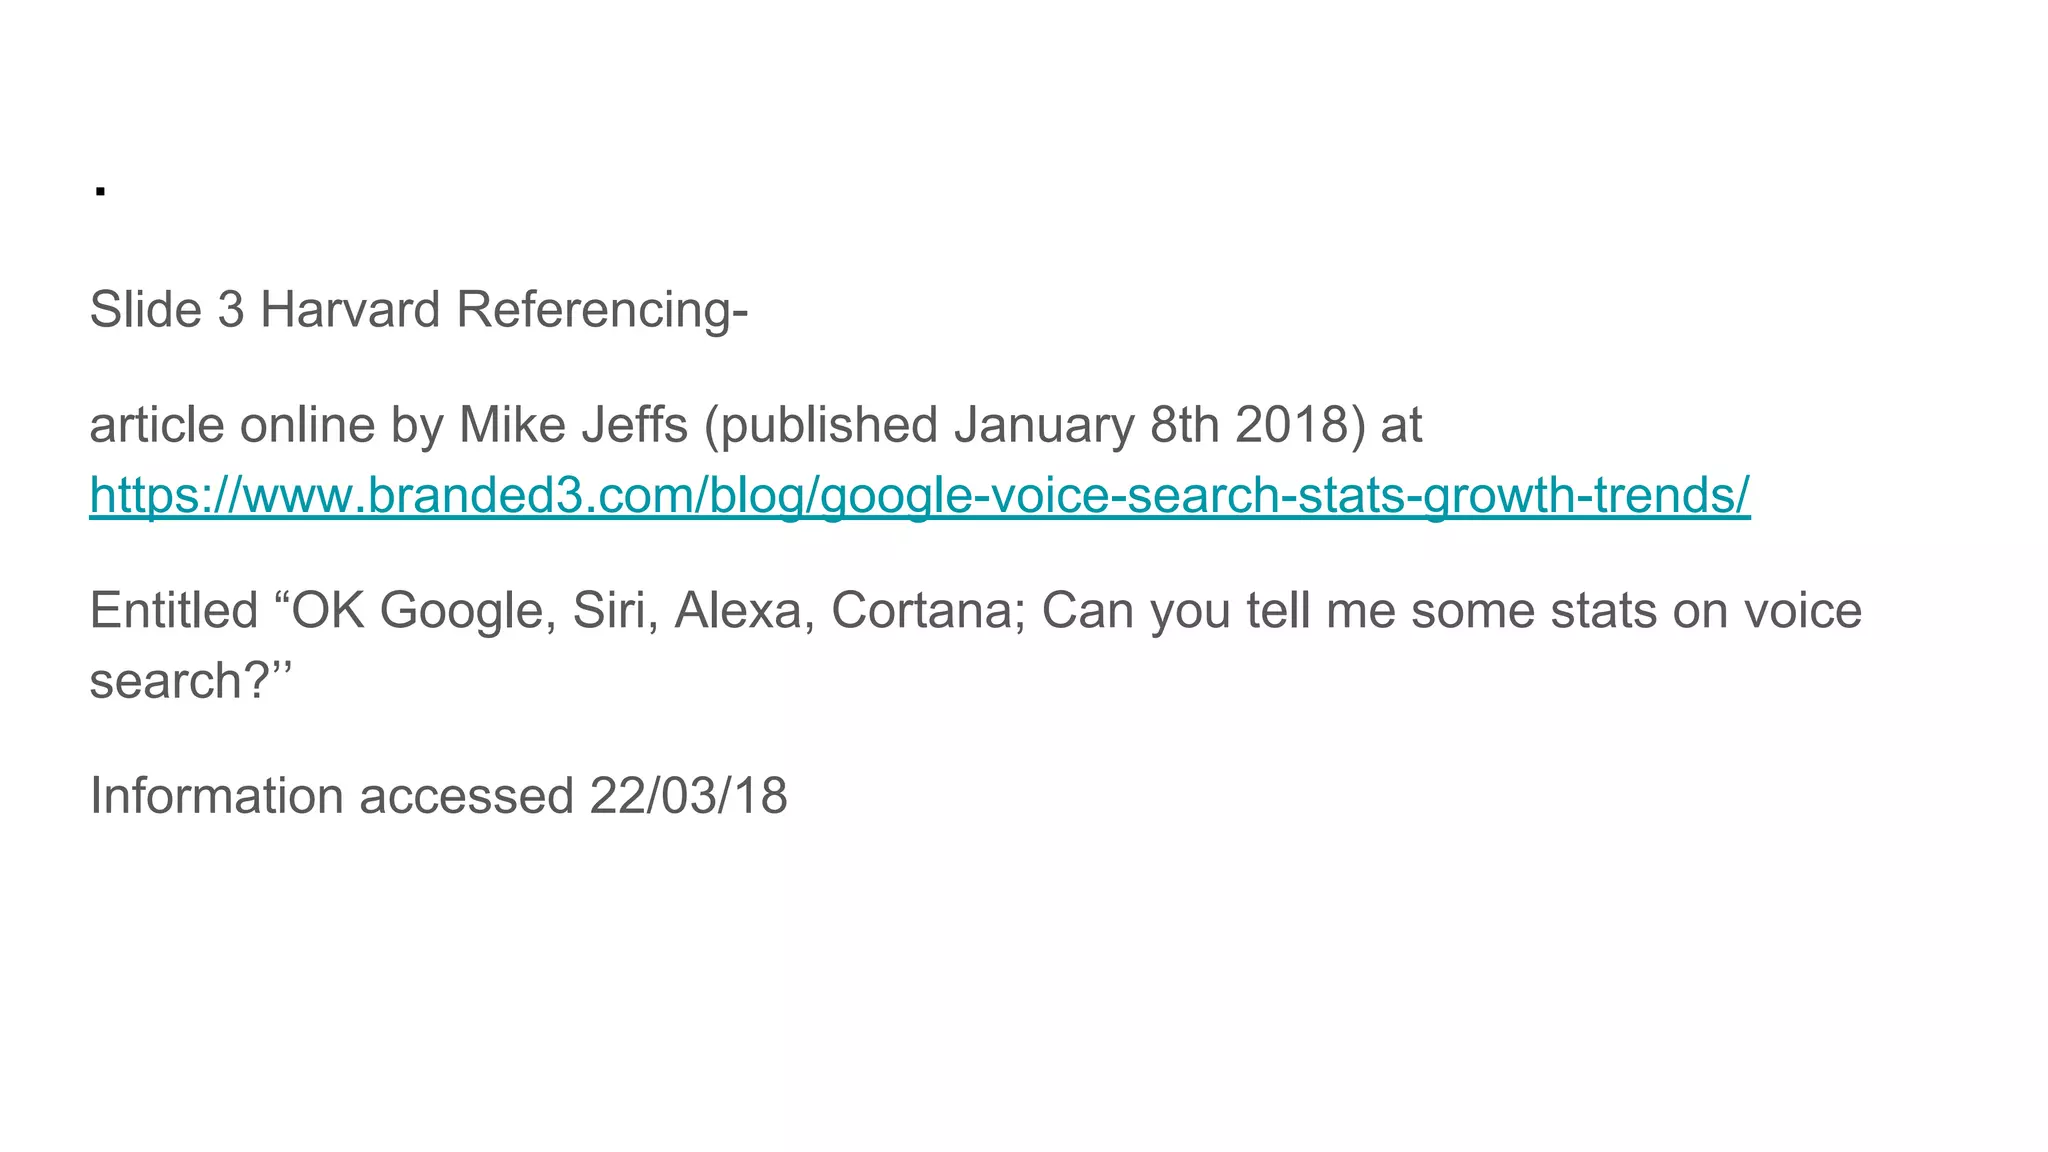2048x1152 pixels.
Task: Click the 'Information accessed' text
Action: click(x=331, y=797)
